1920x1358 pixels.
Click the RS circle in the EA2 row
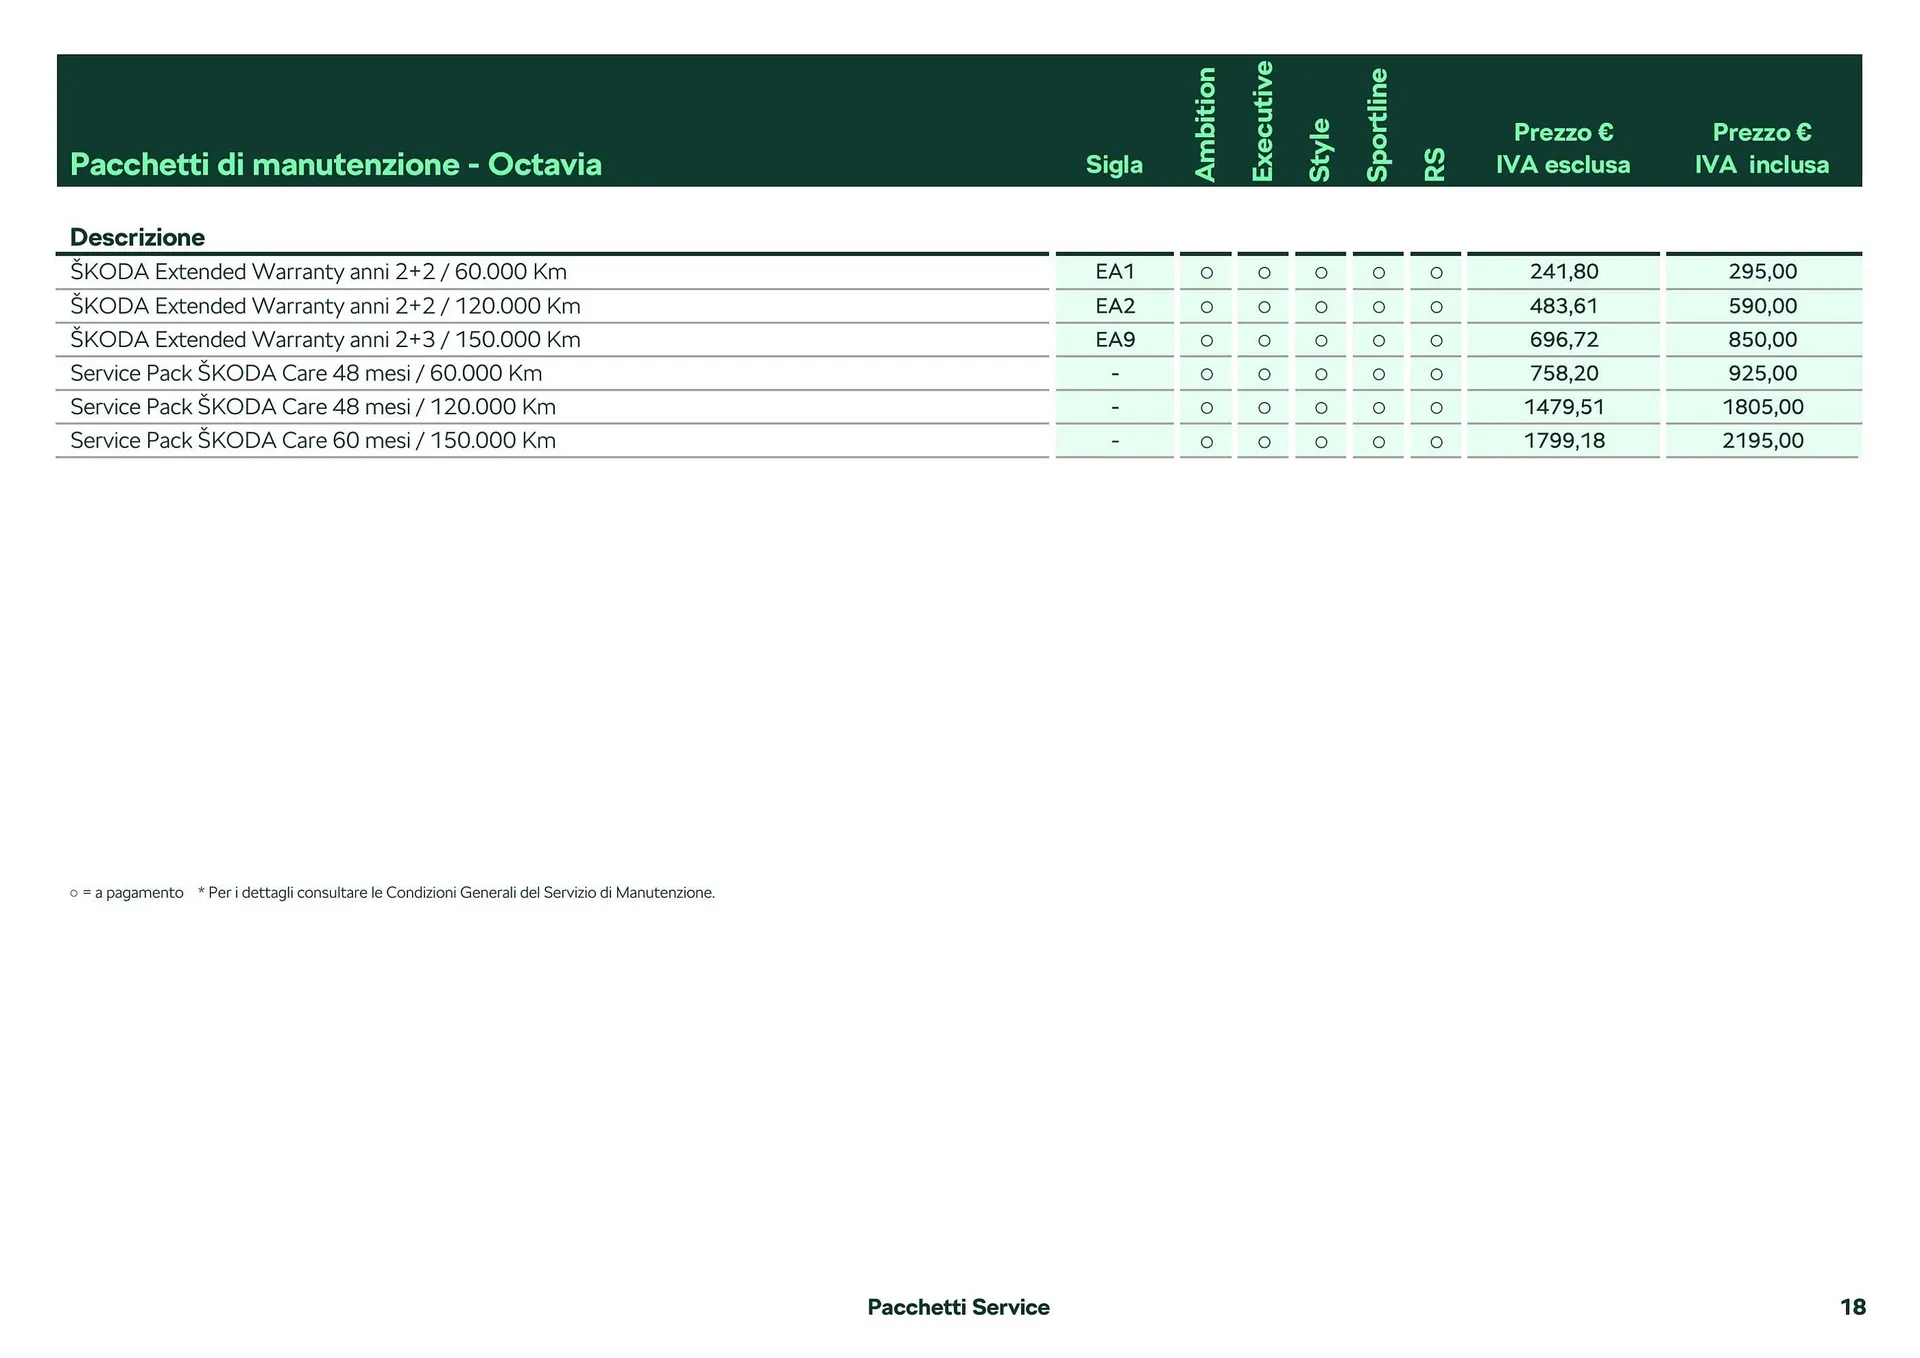coord(1436,307)
